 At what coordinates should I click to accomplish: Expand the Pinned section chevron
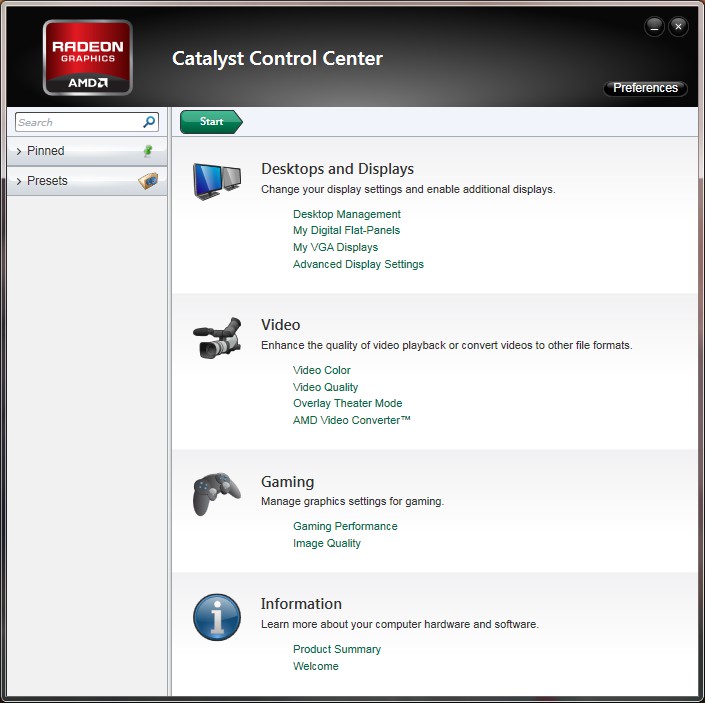(x=19, y=151)
